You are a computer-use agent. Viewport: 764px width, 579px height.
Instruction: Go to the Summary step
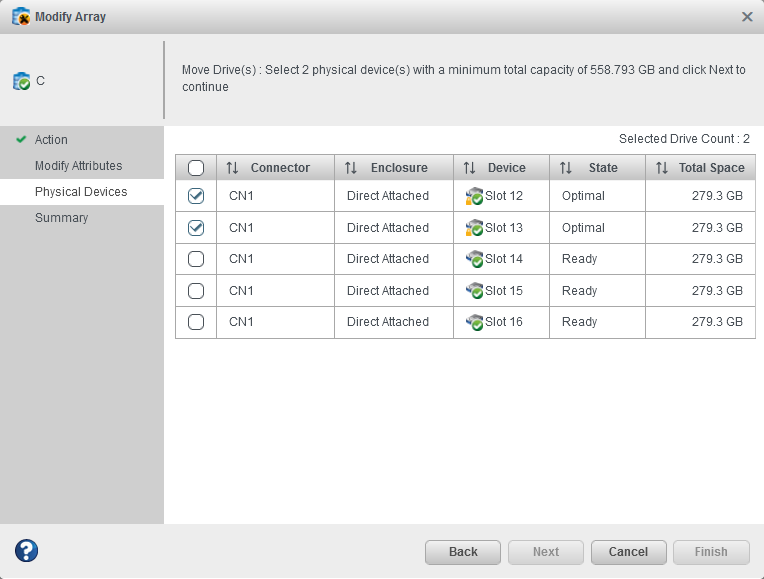61,218
